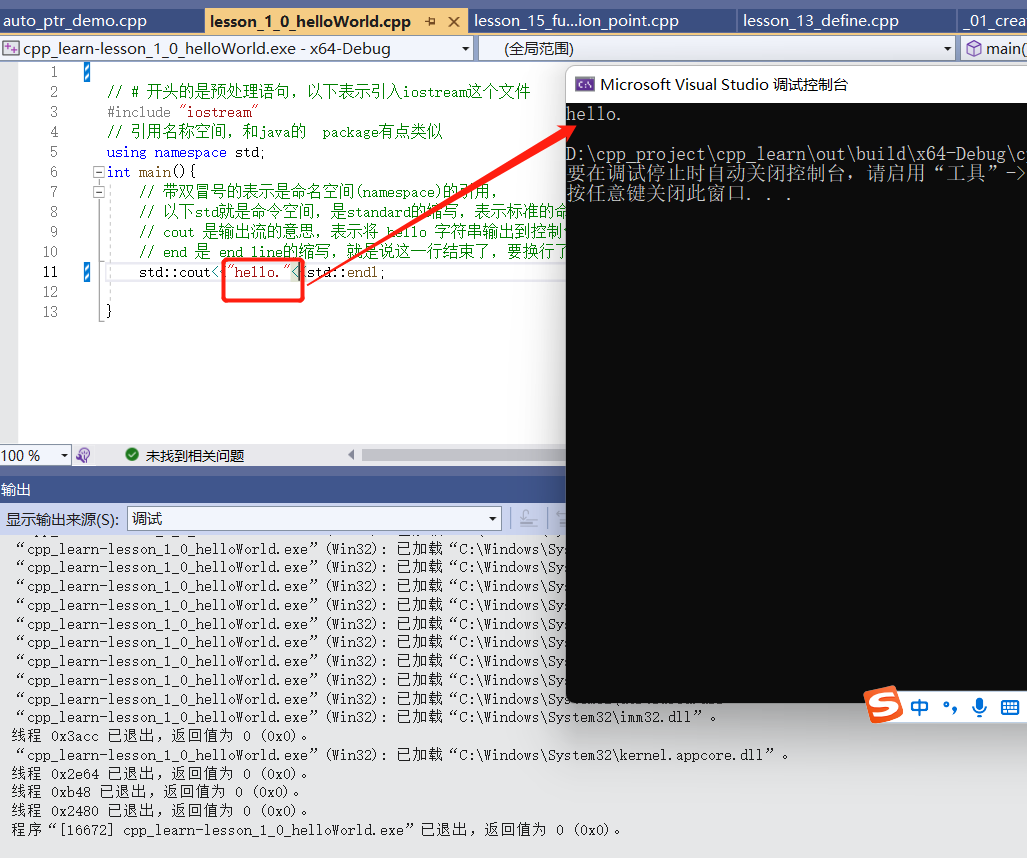Click the int main() declaration
This screenshot has height=858, width=1027.
click(x=151, y=172)
